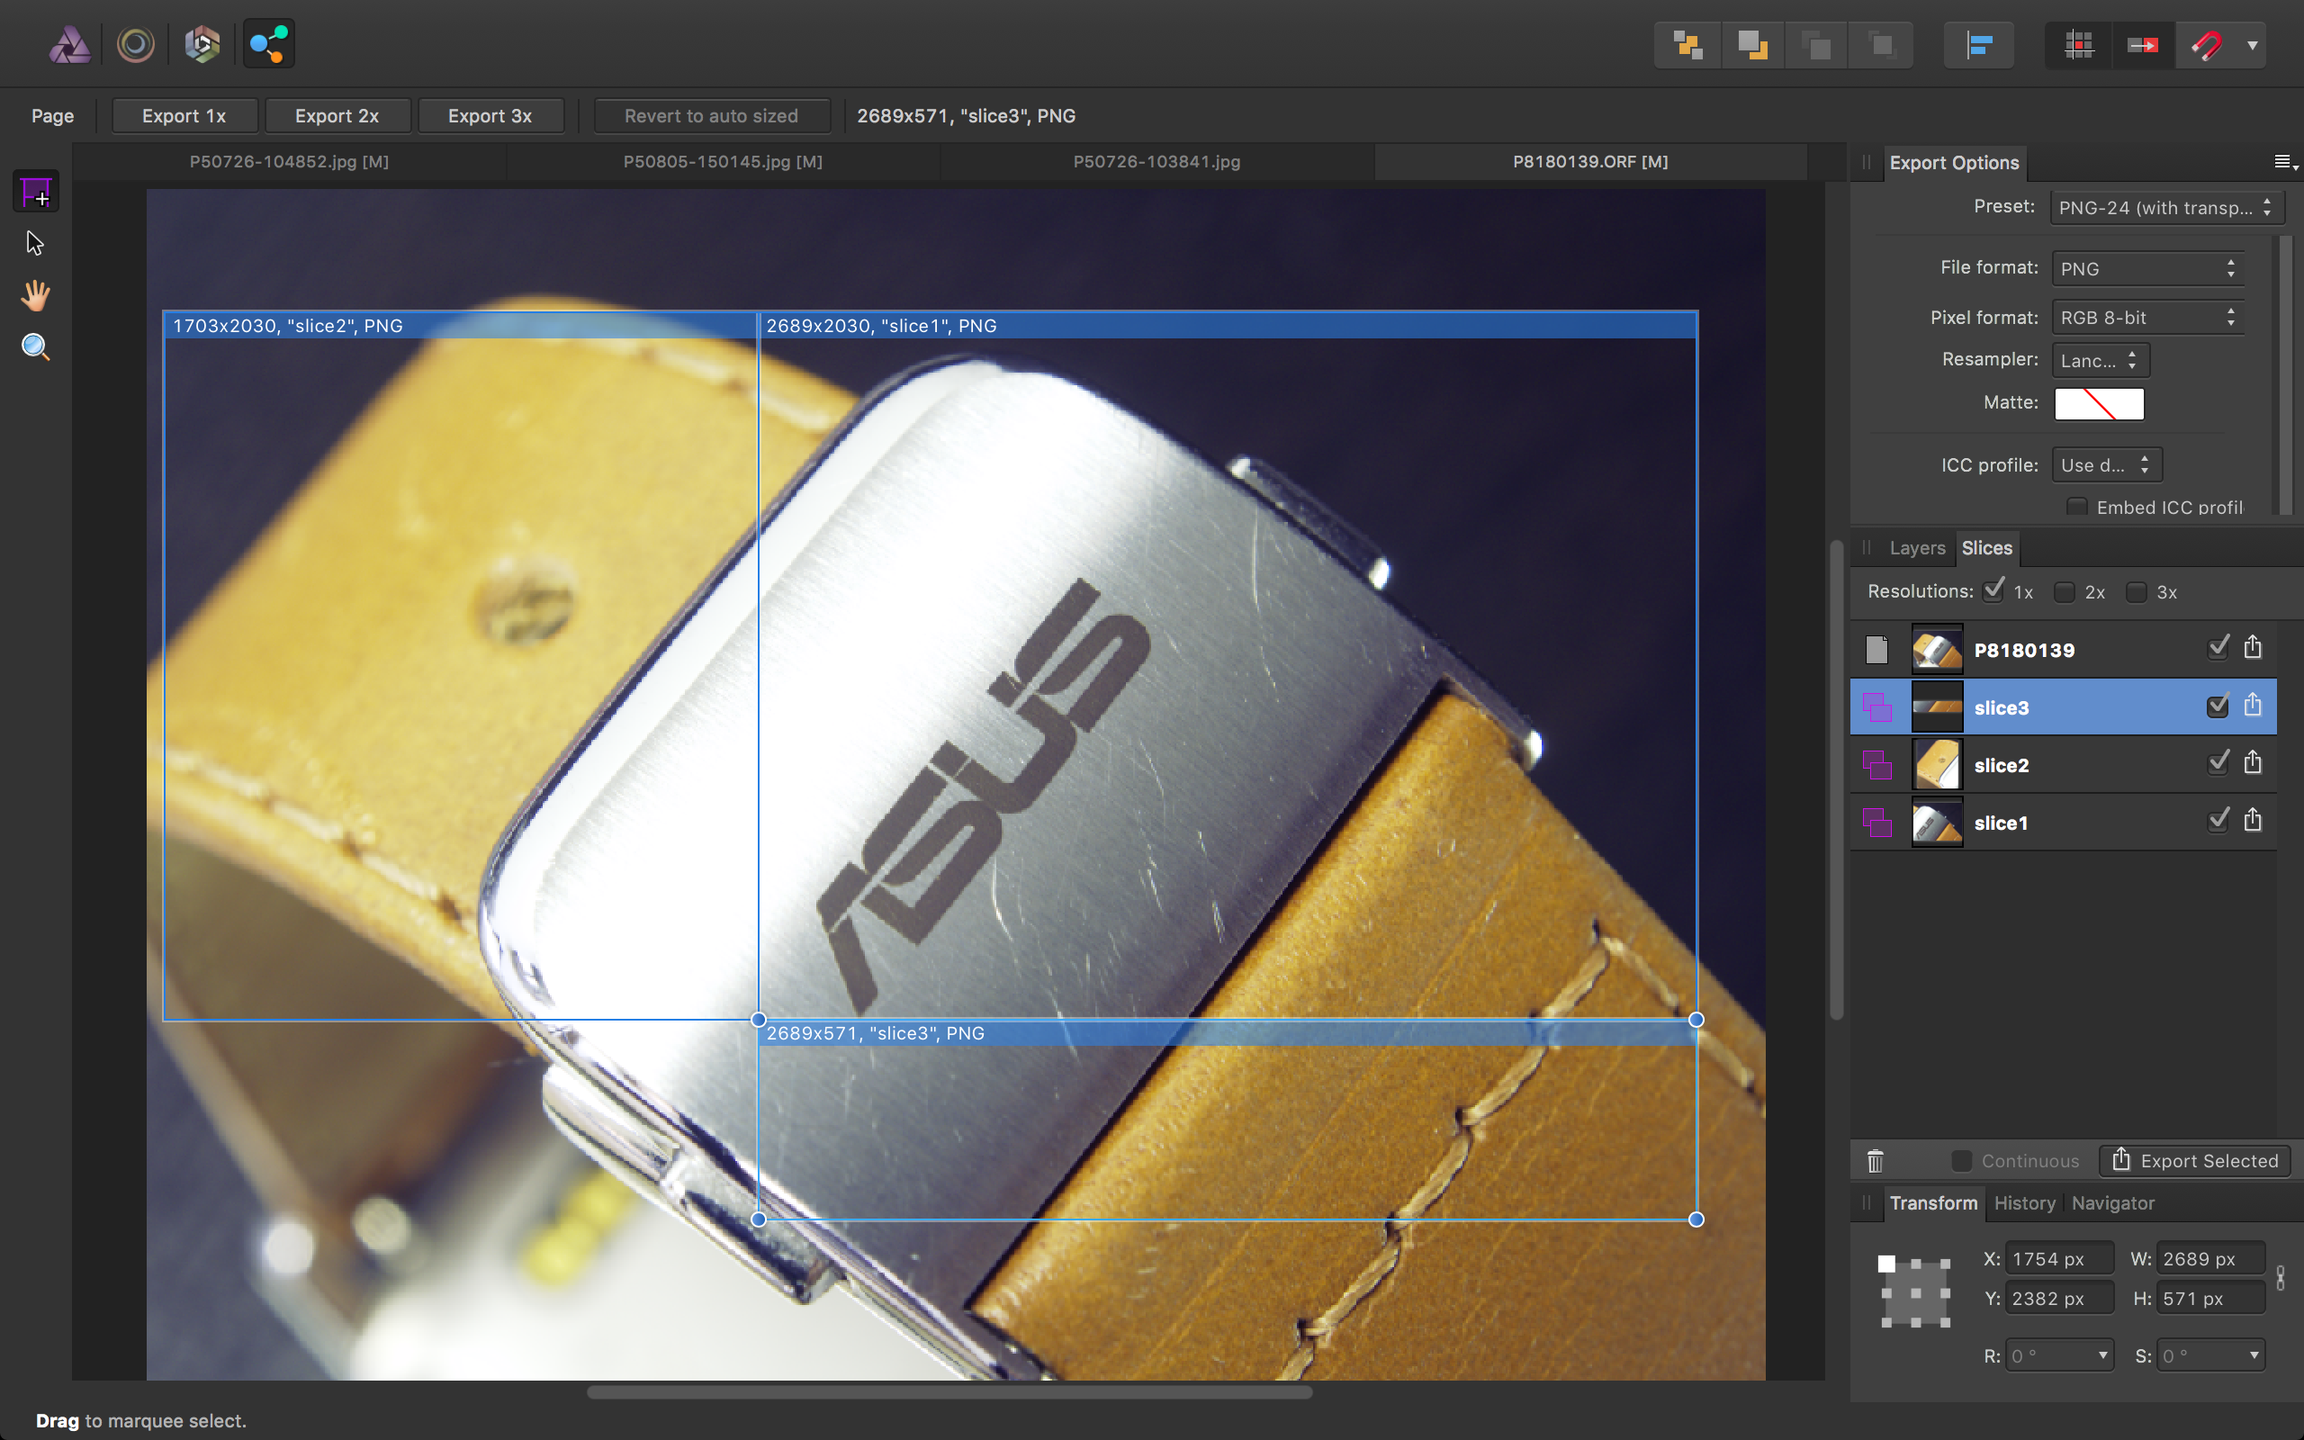Open the ICC profile dropdown
The image size is (2304, 1440).
tap(2107, 465)
